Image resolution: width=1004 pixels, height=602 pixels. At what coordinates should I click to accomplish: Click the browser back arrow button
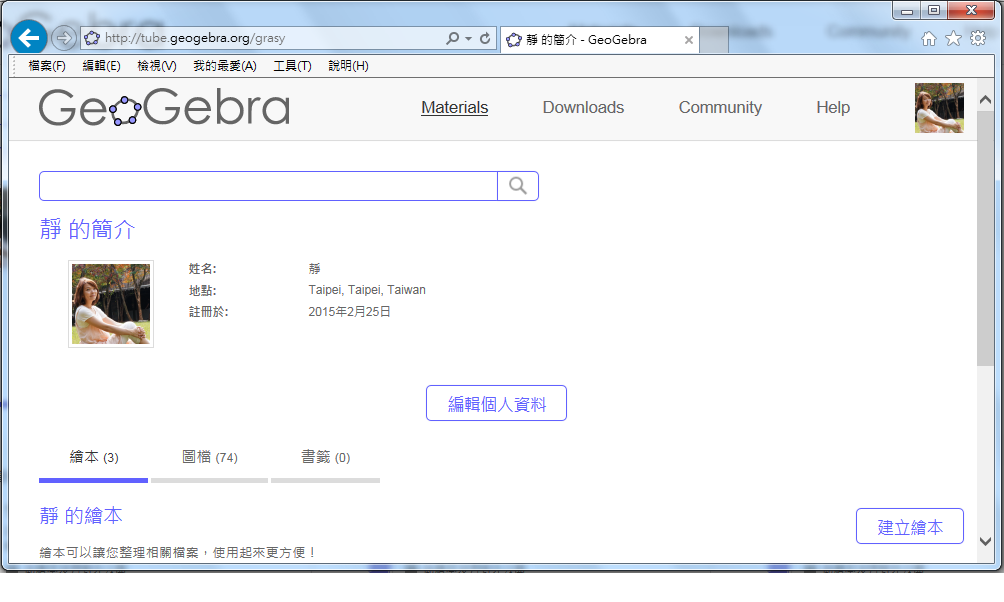[x=29, y=38]
